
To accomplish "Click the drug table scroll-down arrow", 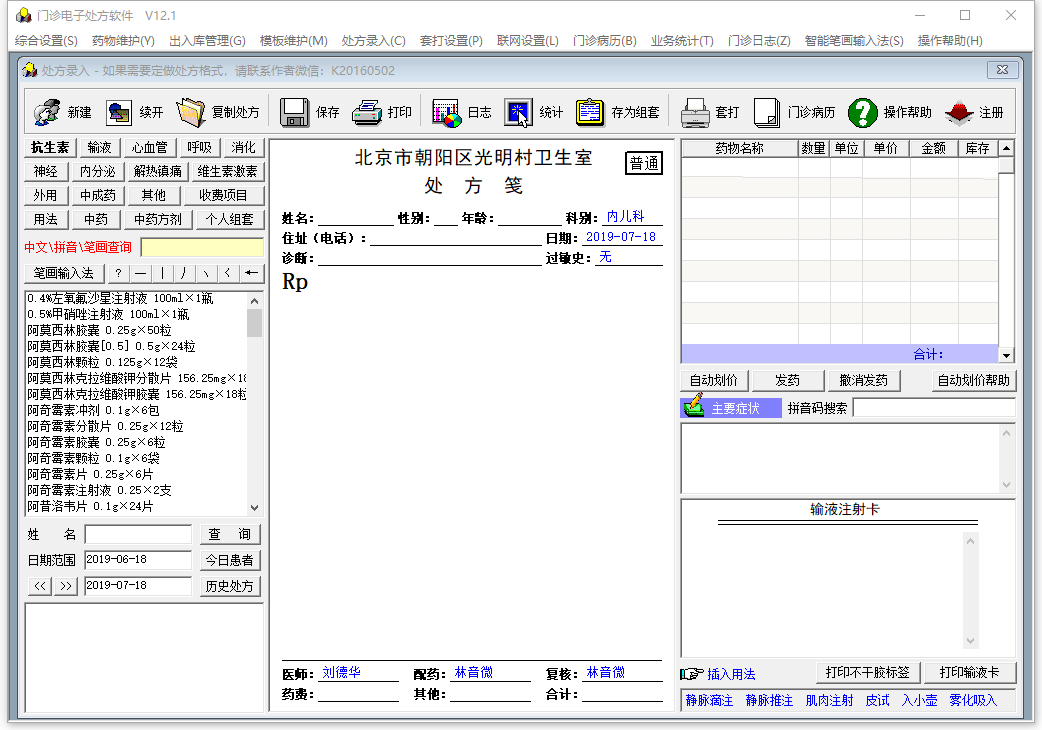I will pyautogui.click(x=1006, y=355).
